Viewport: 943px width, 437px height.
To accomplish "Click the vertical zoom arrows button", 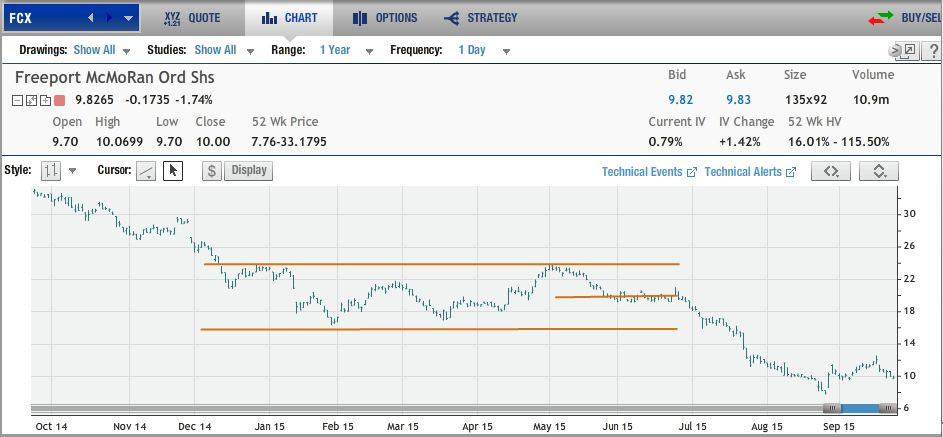I will point(879,171).
